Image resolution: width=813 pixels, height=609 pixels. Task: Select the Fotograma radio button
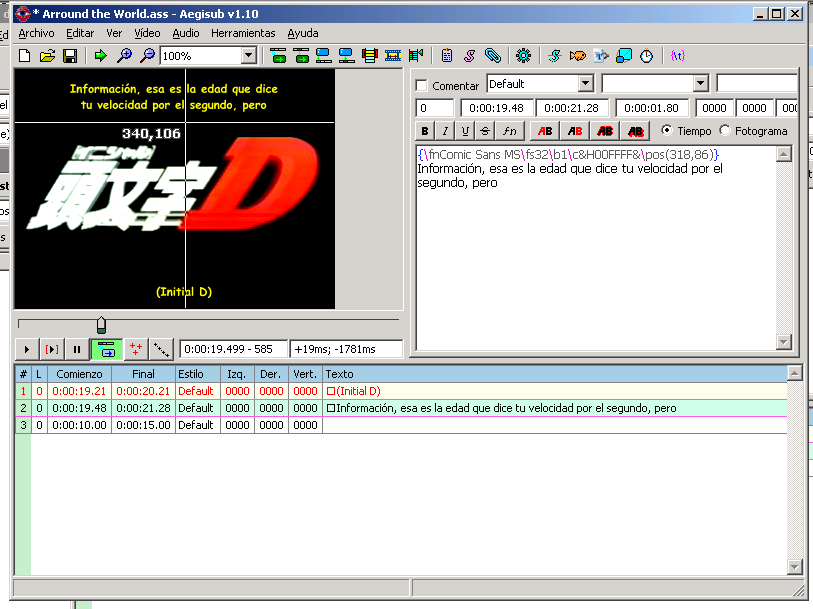click(725, 131)
